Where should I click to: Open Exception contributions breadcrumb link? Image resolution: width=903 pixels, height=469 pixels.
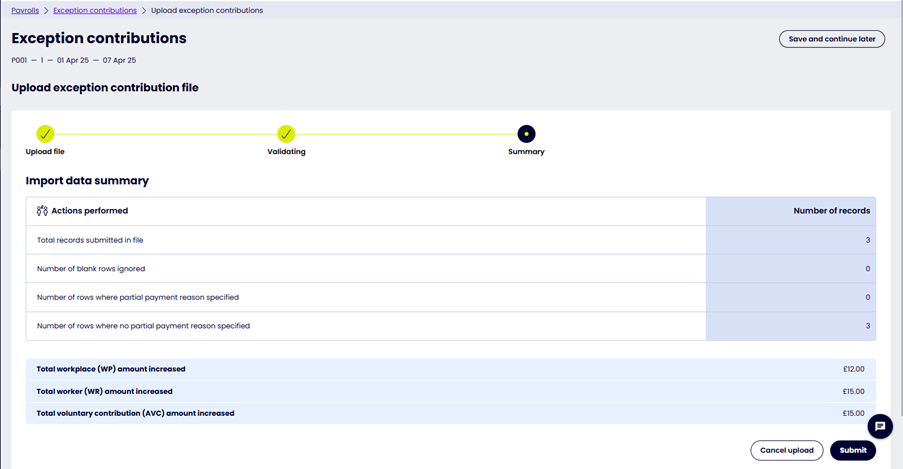(x=95, y=11)
